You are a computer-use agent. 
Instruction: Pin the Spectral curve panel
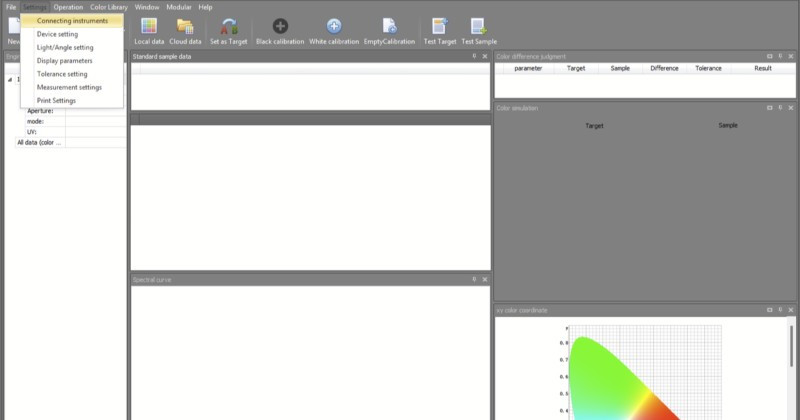[474, 280]
